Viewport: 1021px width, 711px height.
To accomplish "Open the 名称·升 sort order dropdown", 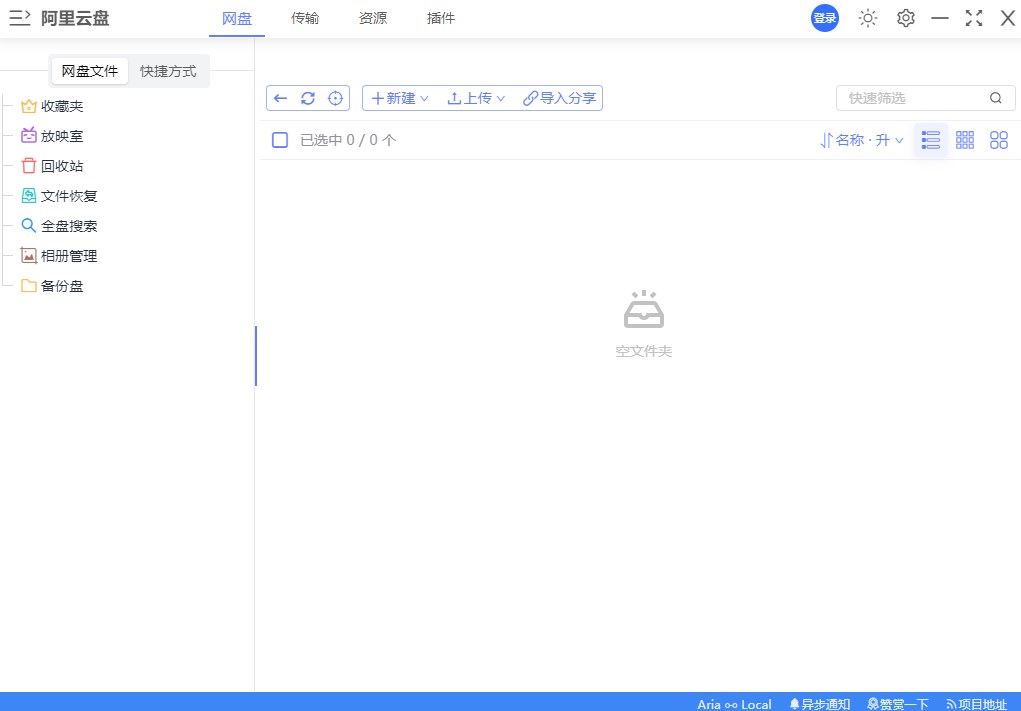I will [860, 140].
